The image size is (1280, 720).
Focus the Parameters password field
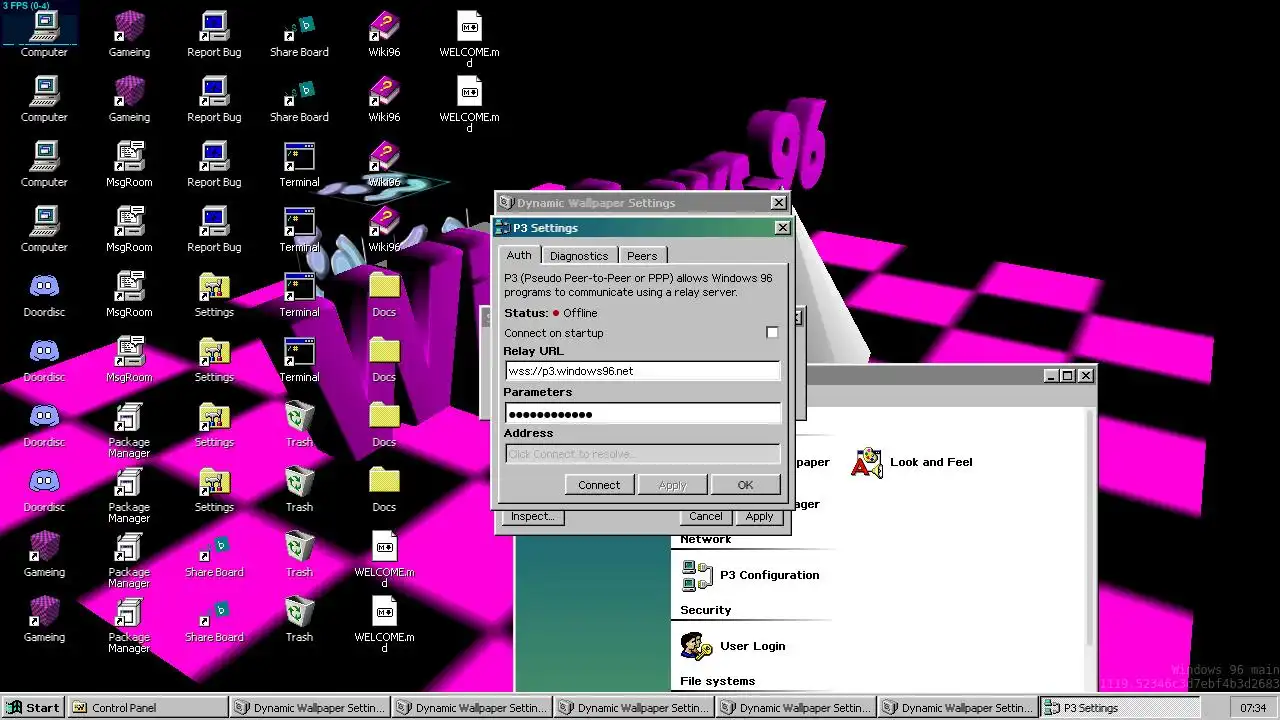643,413
